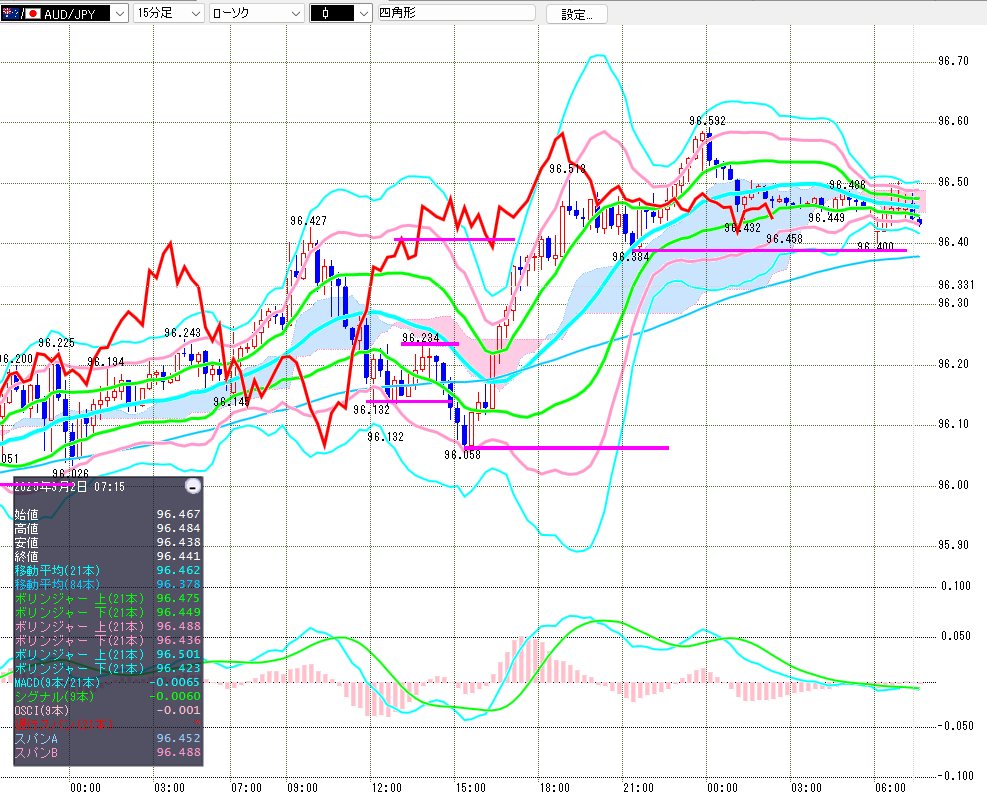Click the 96.234 price label
Image resolution: width=987 pixels, height=798 pixels.
pos(420,338)
